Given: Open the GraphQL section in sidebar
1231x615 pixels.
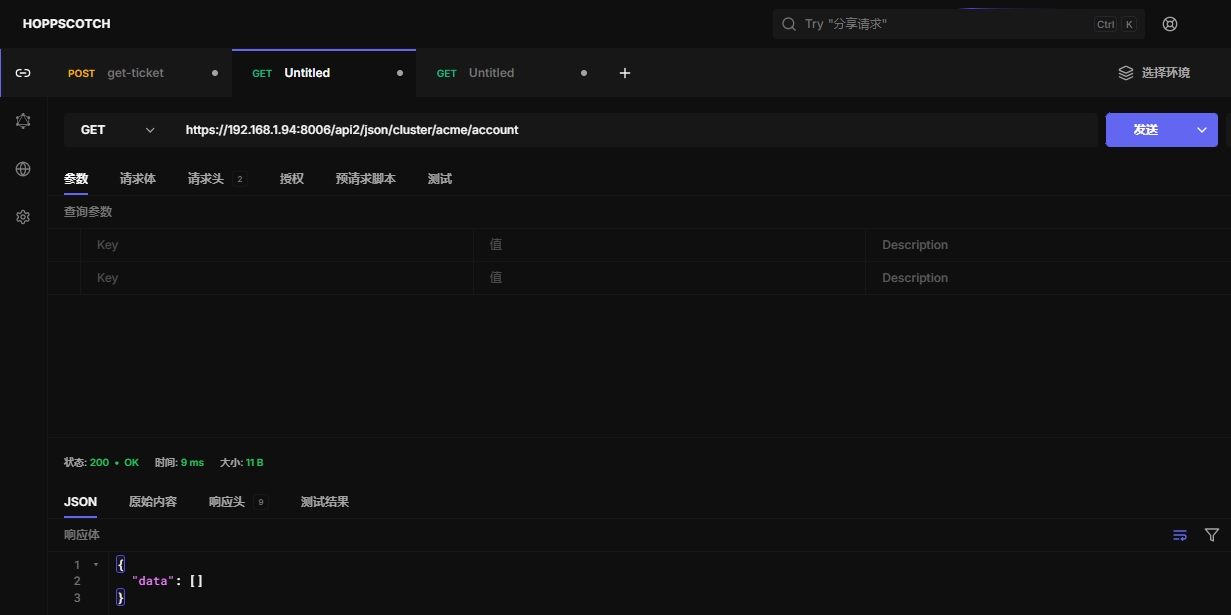Looking at the screenshot, I should (23, 121).
